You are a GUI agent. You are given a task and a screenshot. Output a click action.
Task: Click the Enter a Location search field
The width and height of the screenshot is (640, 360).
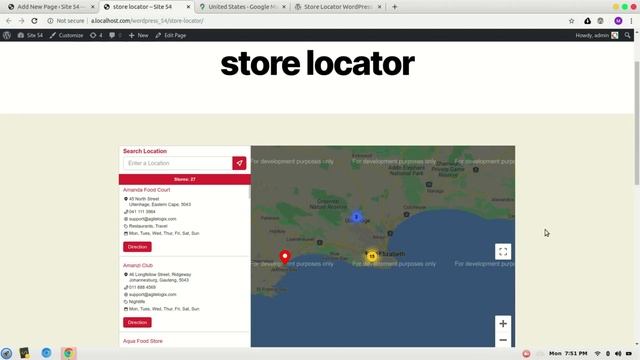point(178,163)
